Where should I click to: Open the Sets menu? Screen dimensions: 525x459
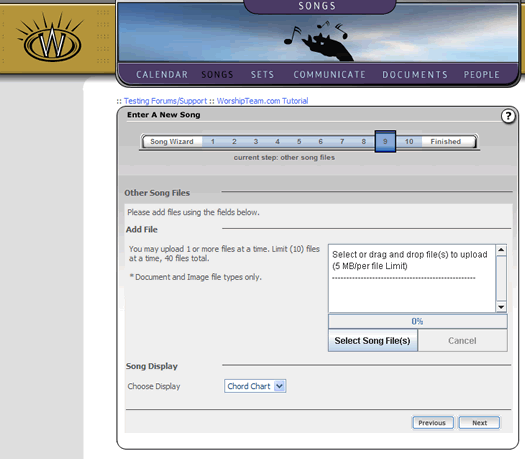(262, 74)
